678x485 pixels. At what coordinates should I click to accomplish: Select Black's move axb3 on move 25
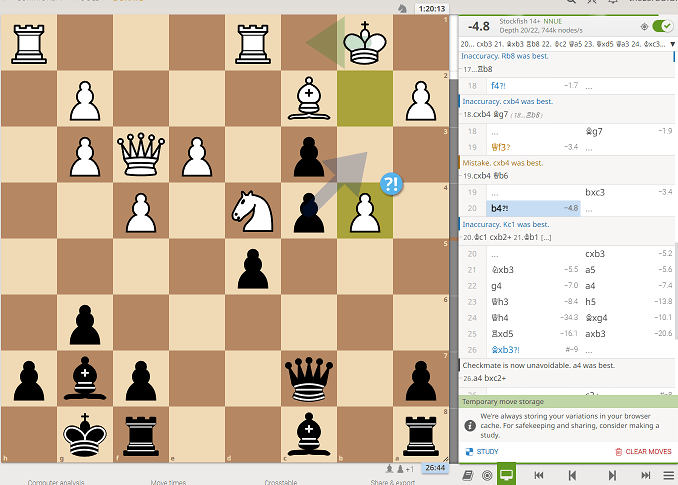click(627, 334)
